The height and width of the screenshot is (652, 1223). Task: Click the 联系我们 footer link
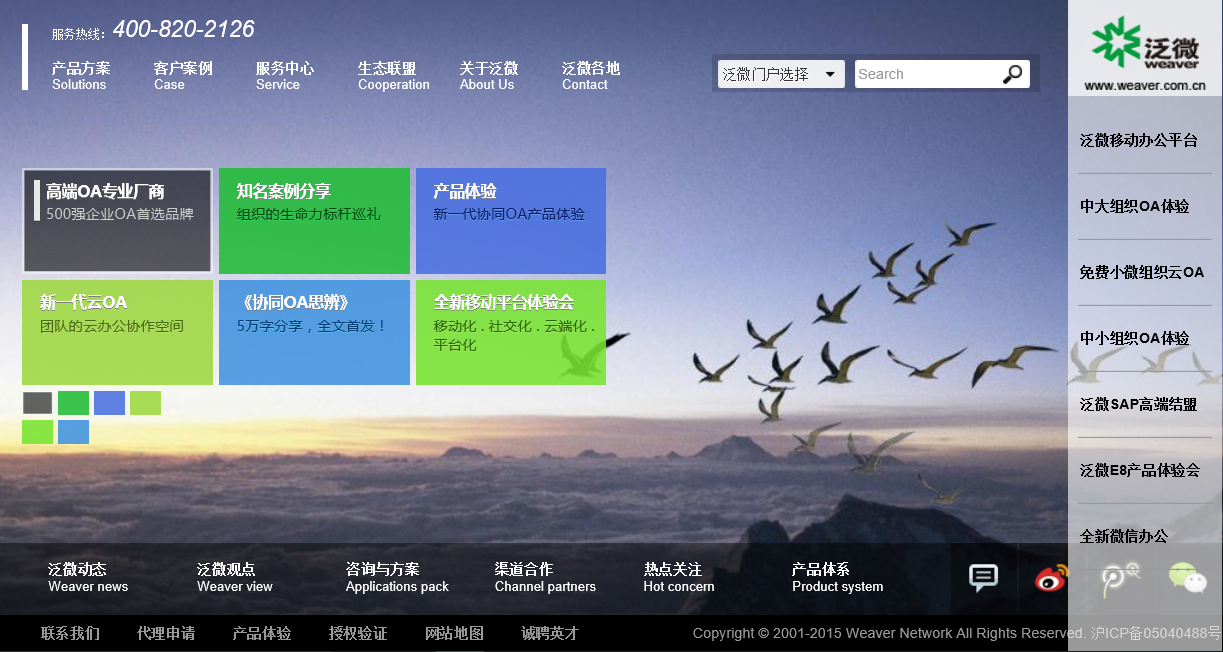(69, 633)
